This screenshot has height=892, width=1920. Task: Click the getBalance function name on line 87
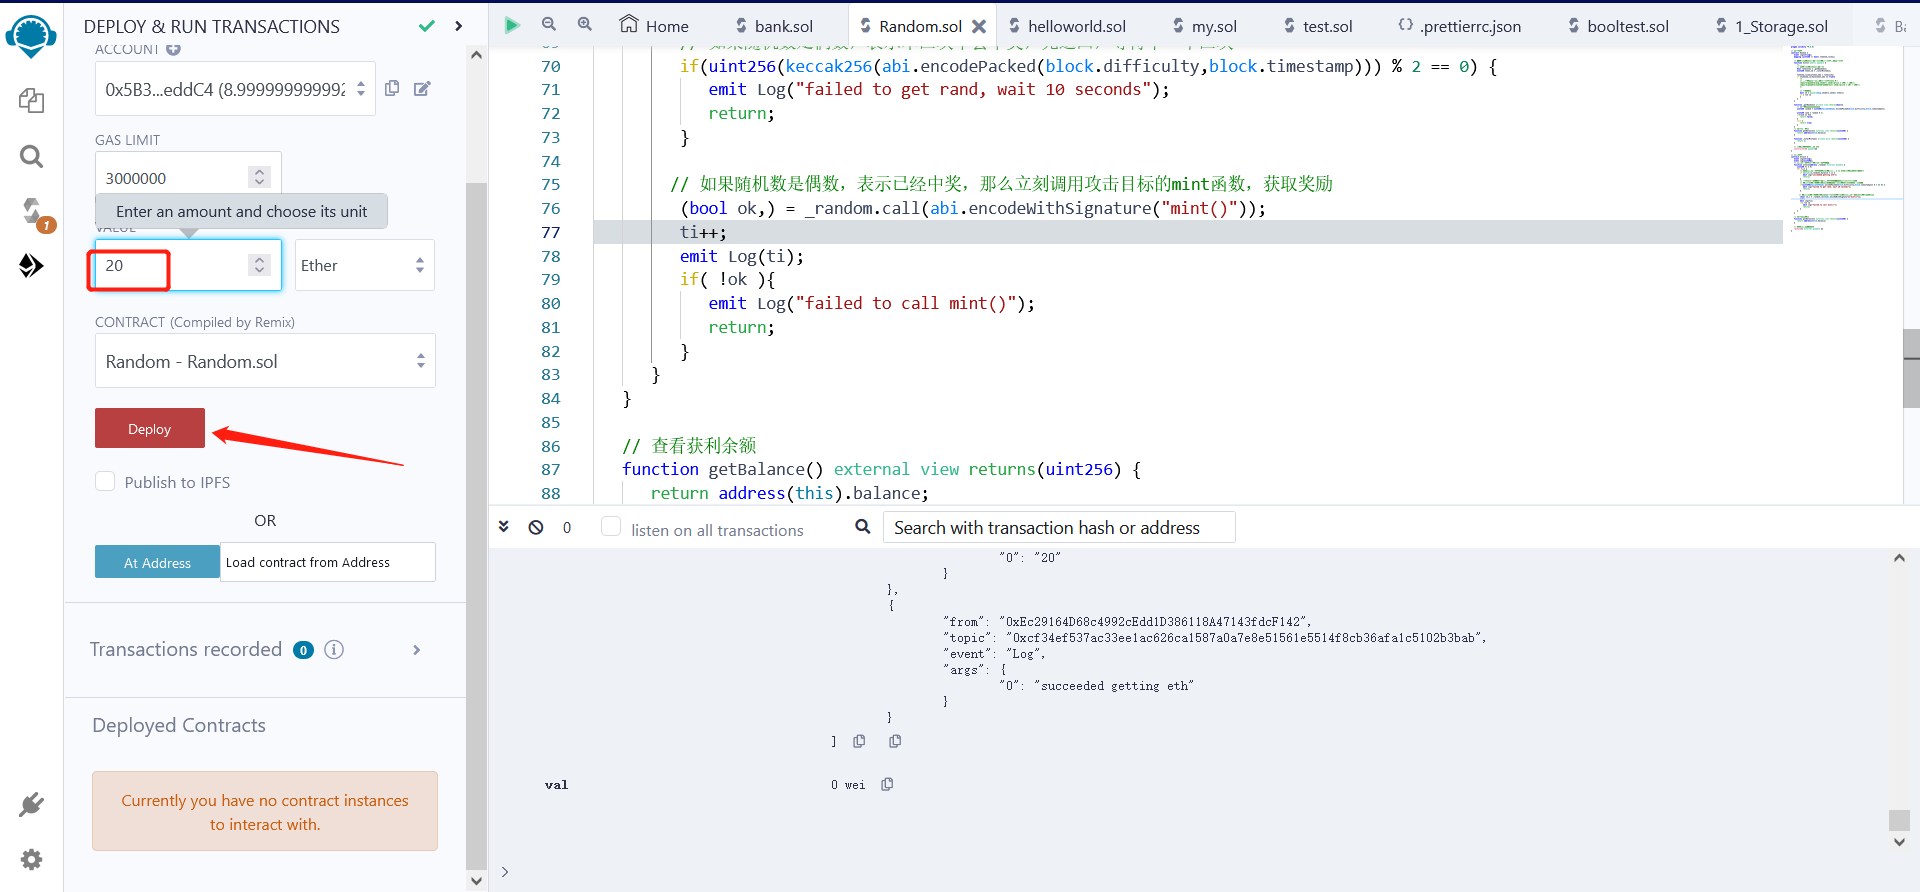(x=765, y=469)
